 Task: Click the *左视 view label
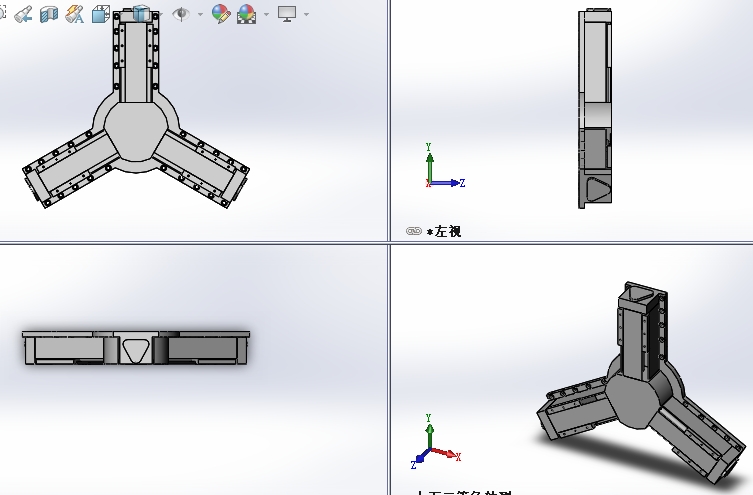[444, 231]
